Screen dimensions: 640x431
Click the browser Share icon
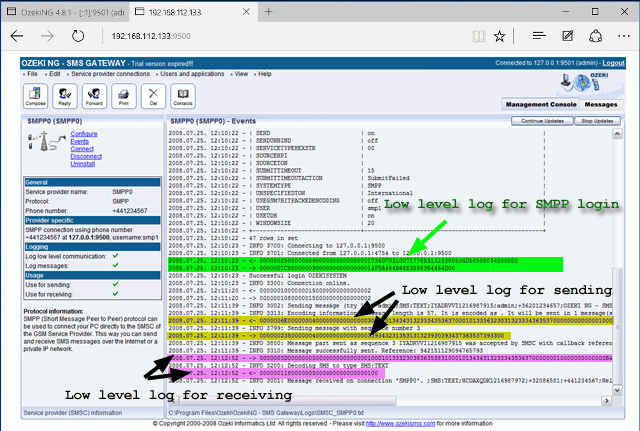click(x=596, y=36)
